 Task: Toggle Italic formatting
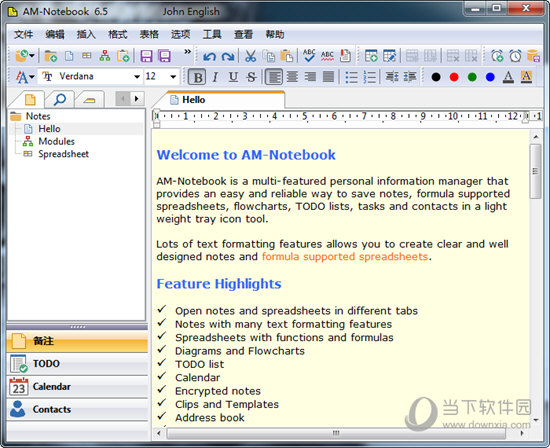coord(215,77)
